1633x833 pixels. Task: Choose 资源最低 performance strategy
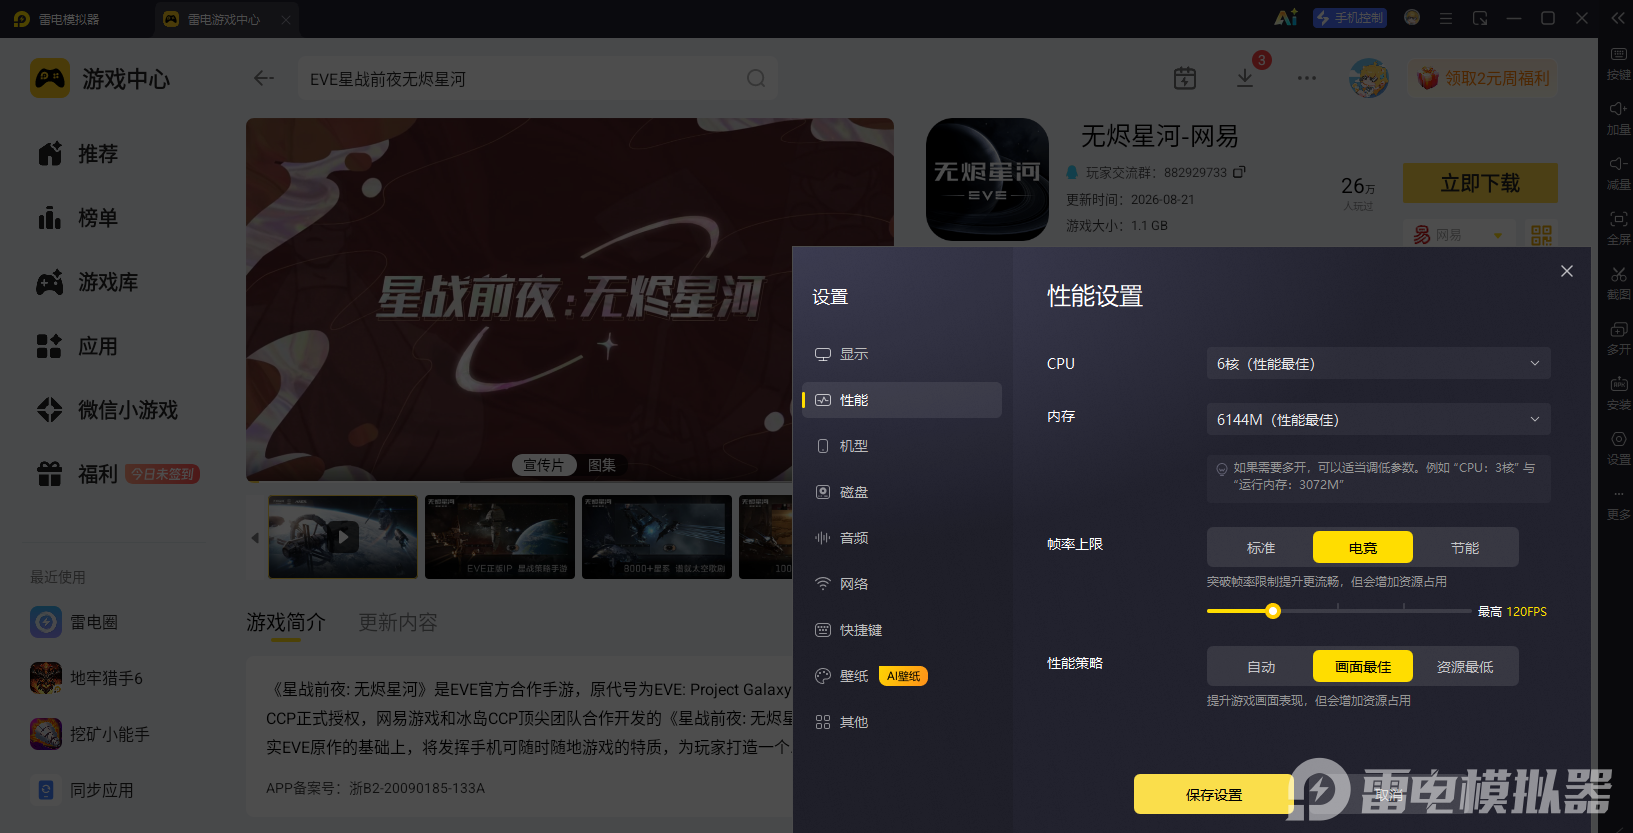tap(1465, 666)
